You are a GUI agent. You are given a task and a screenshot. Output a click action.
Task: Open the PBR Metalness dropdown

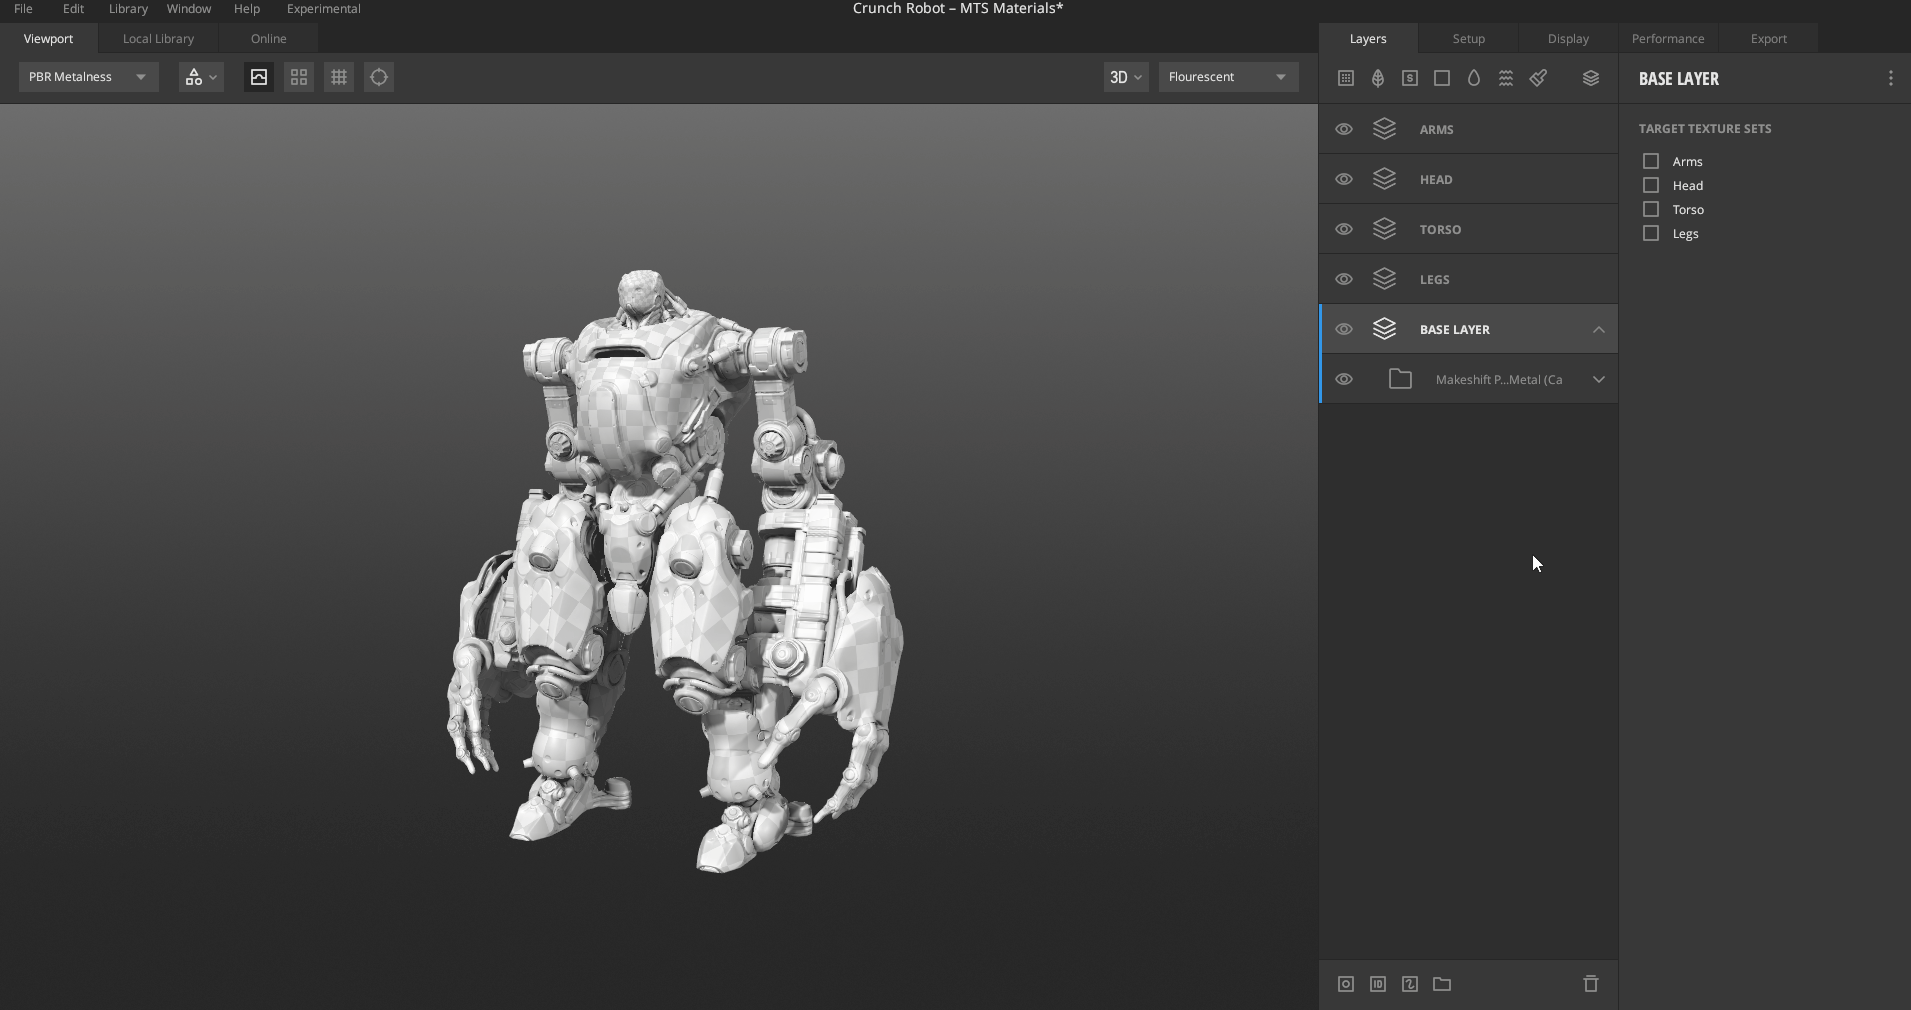click(x=88, y=77)
